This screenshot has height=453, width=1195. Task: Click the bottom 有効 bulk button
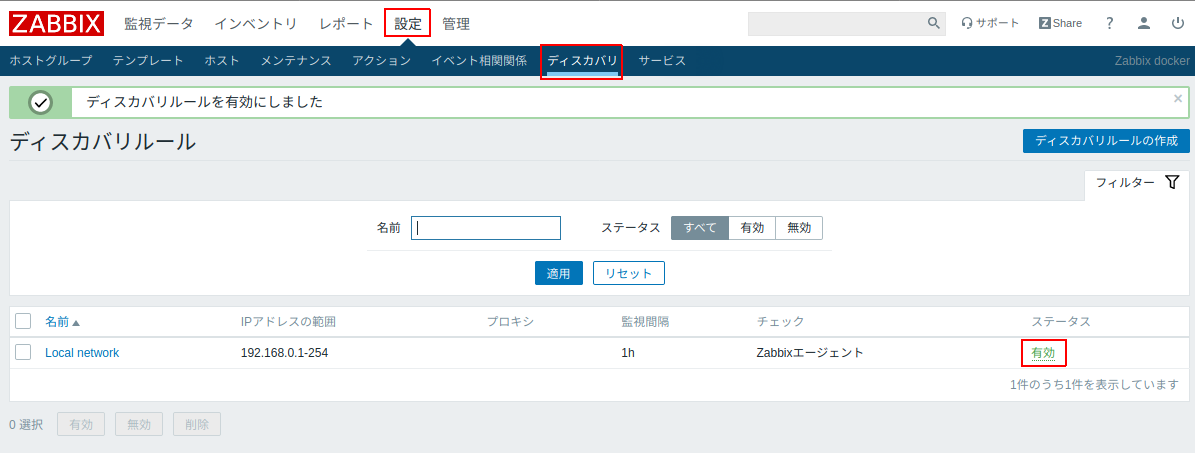(80, 425)
